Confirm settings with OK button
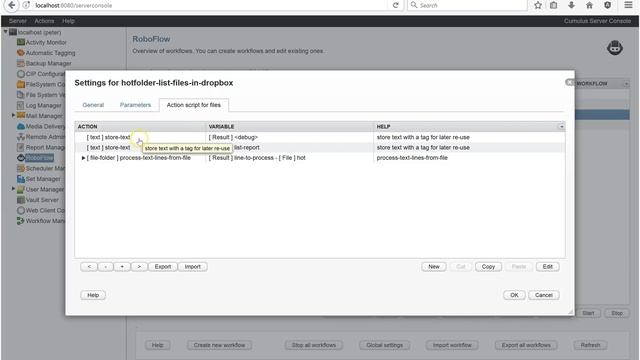Viewport: 640px width, 360px height. (514, 295)
